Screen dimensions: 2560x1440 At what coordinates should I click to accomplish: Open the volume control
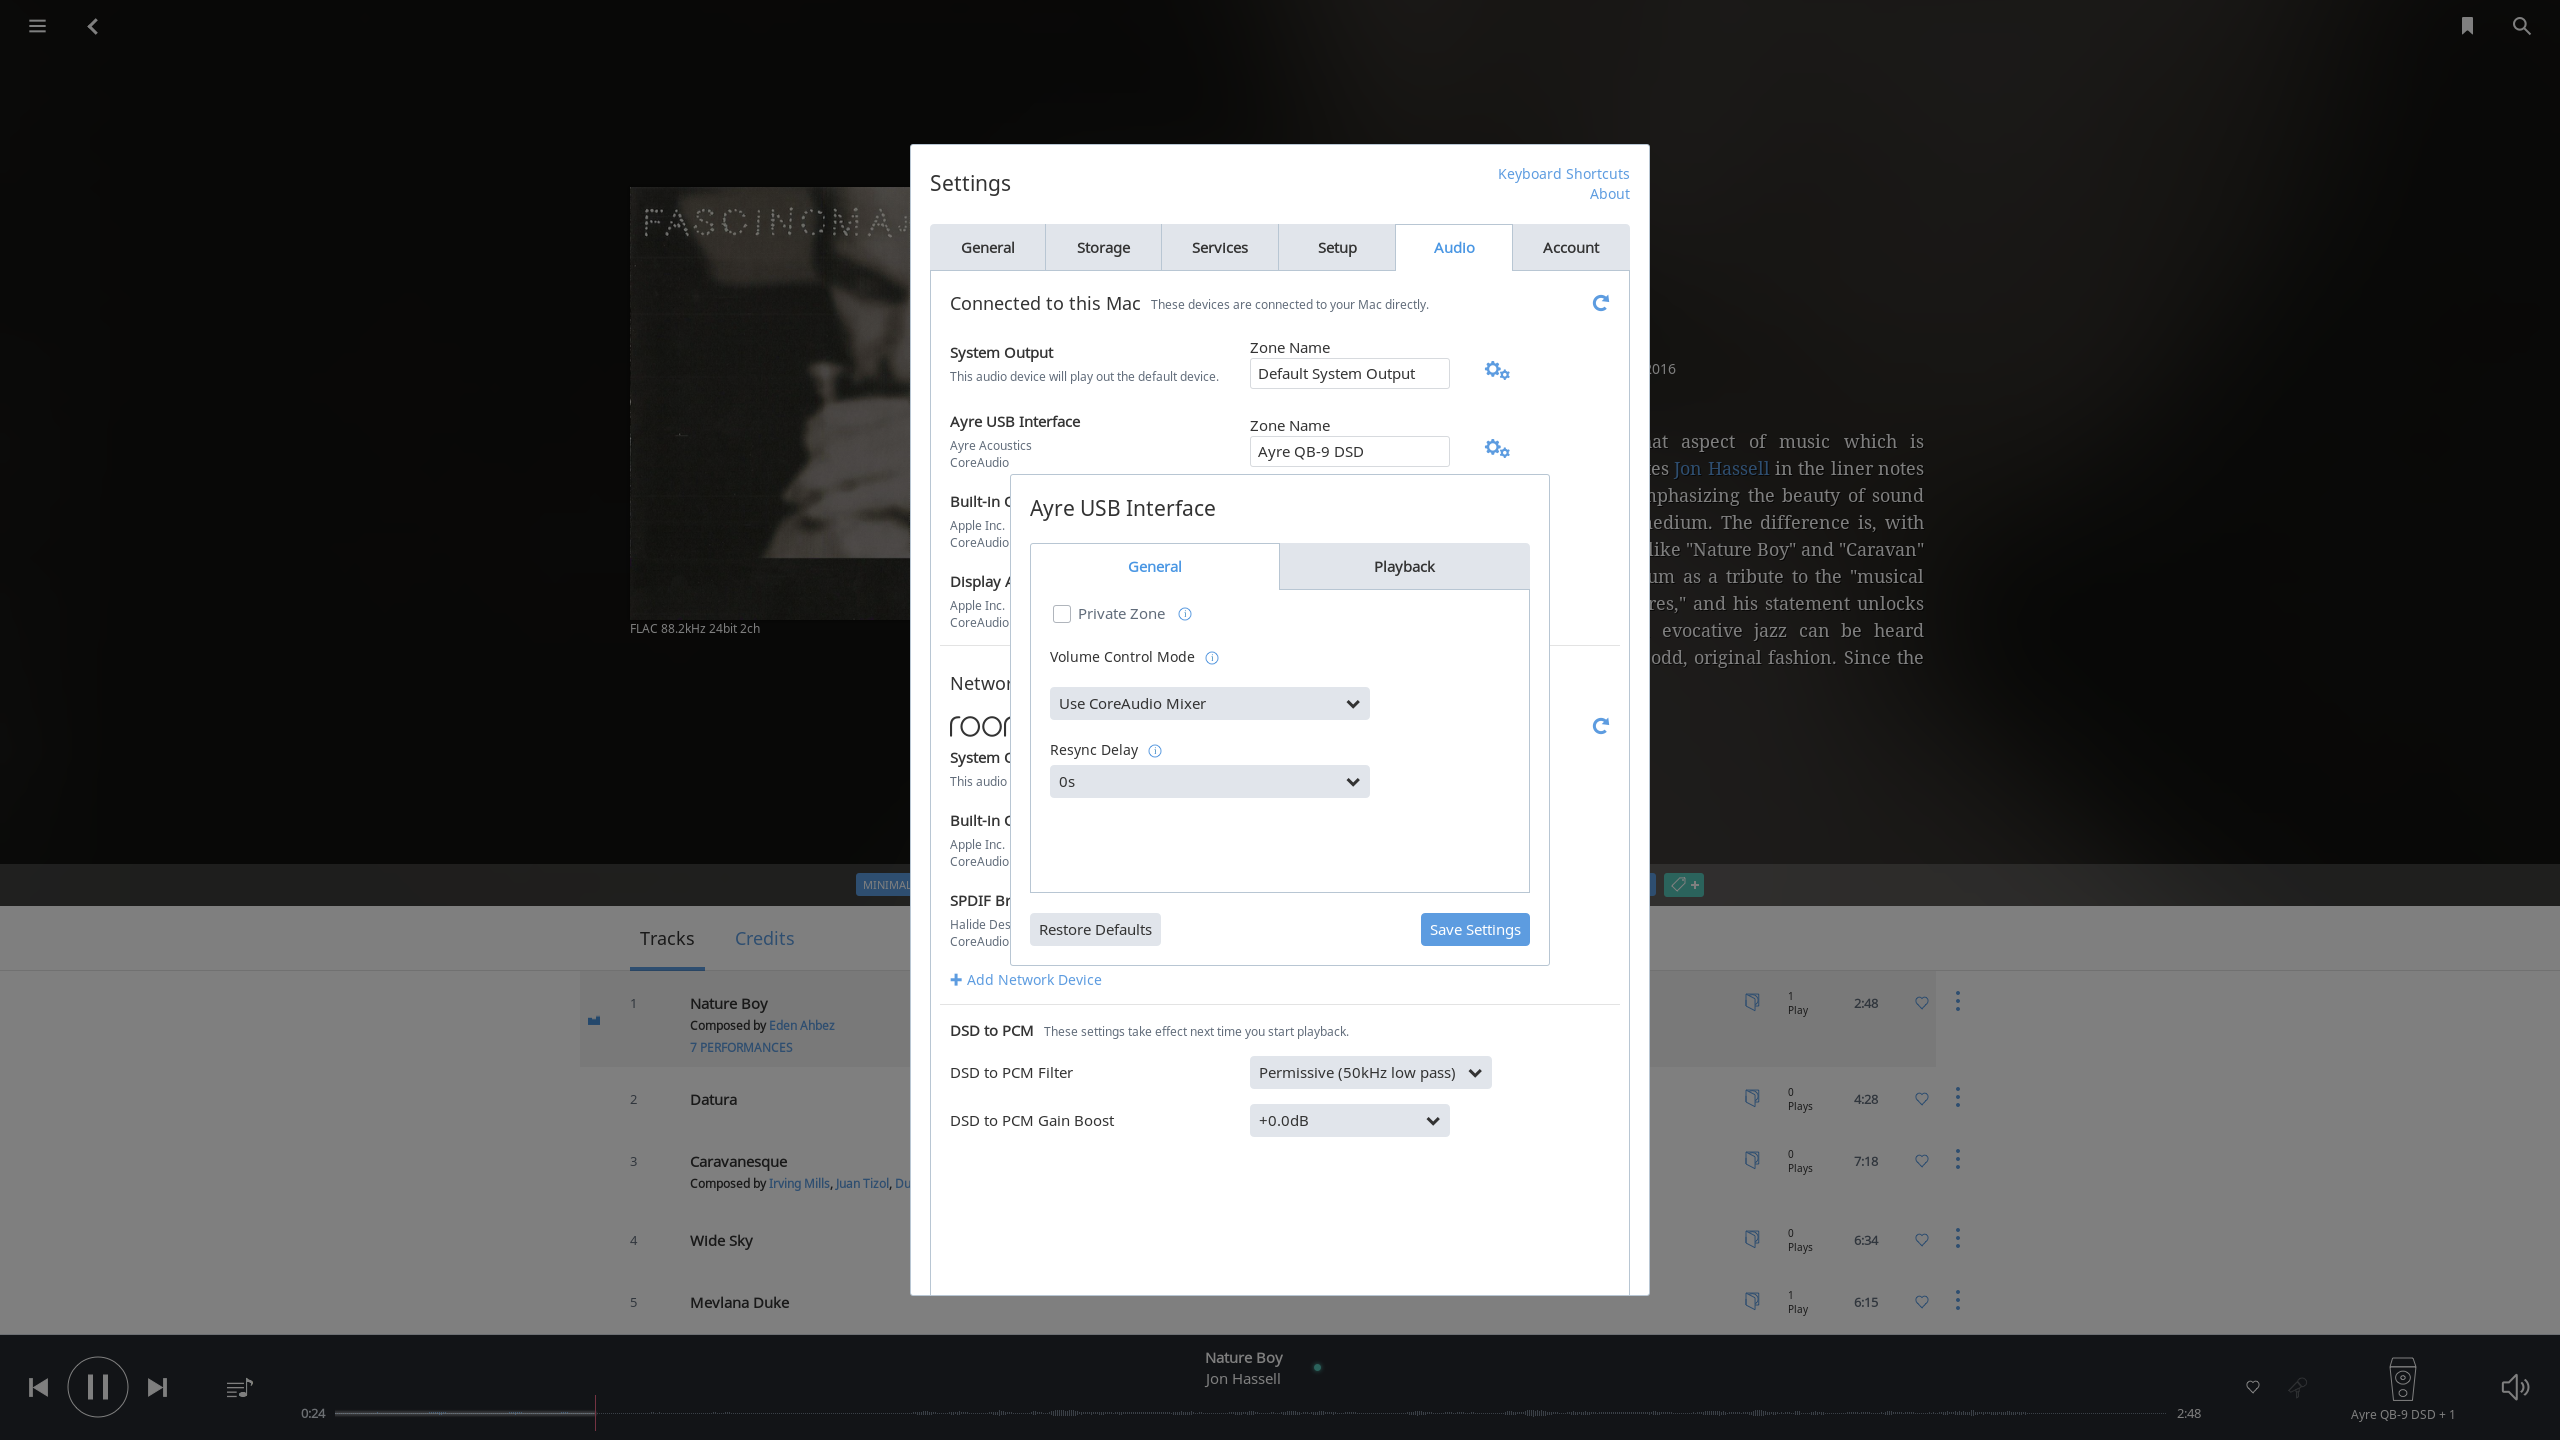pyautogui.click(x=2515, y=1387)
